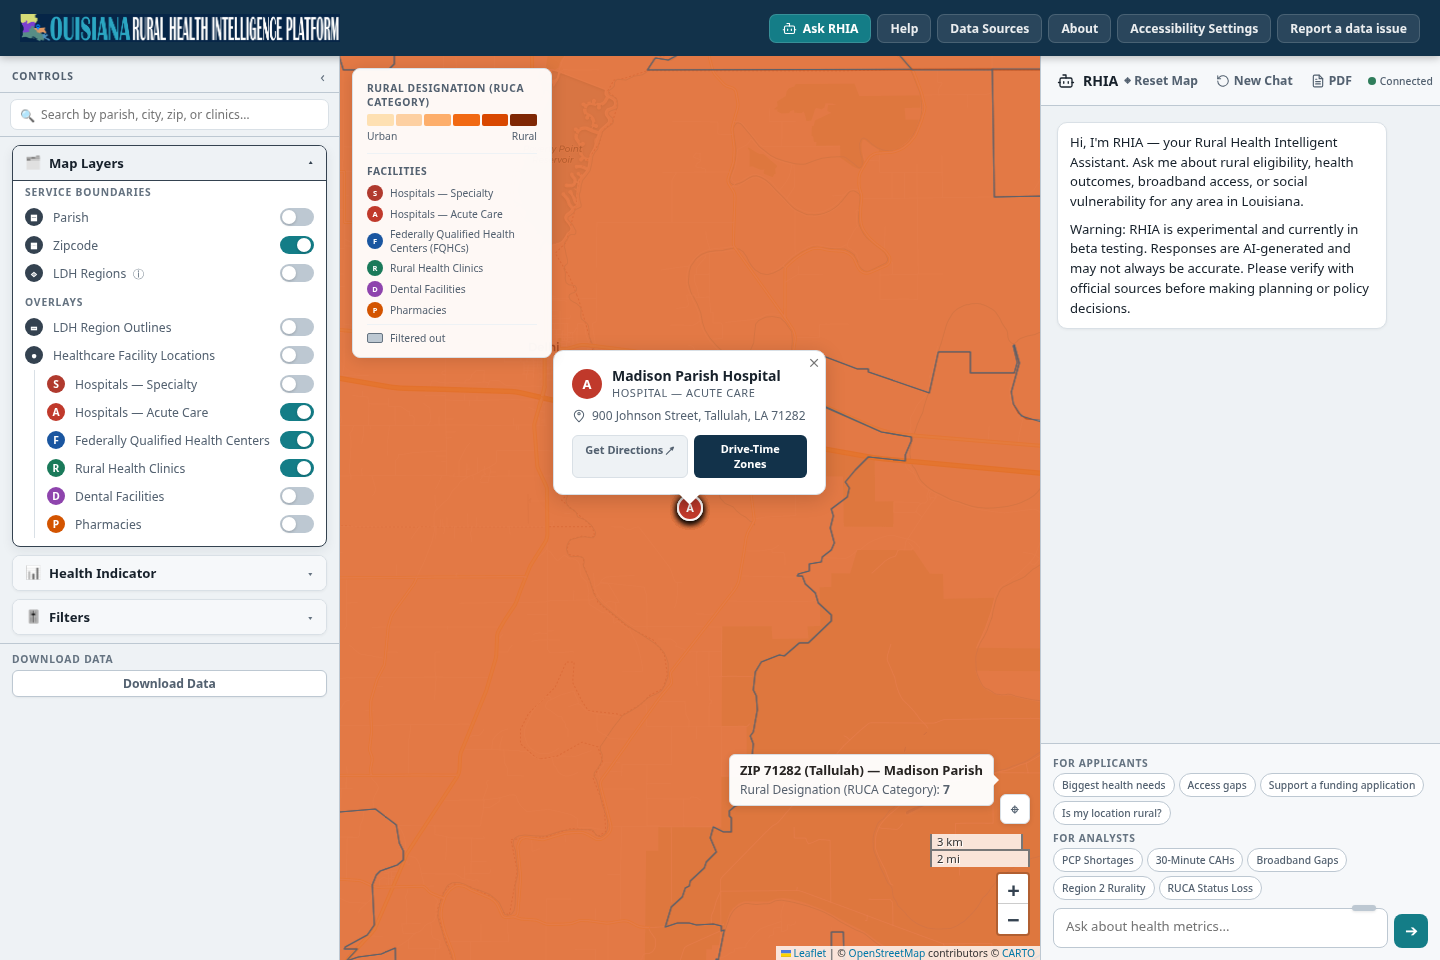Viewport: 1440px width, 960px height.
Task: Close the Madison Parish Hospital popup
Action: point(814,363)
